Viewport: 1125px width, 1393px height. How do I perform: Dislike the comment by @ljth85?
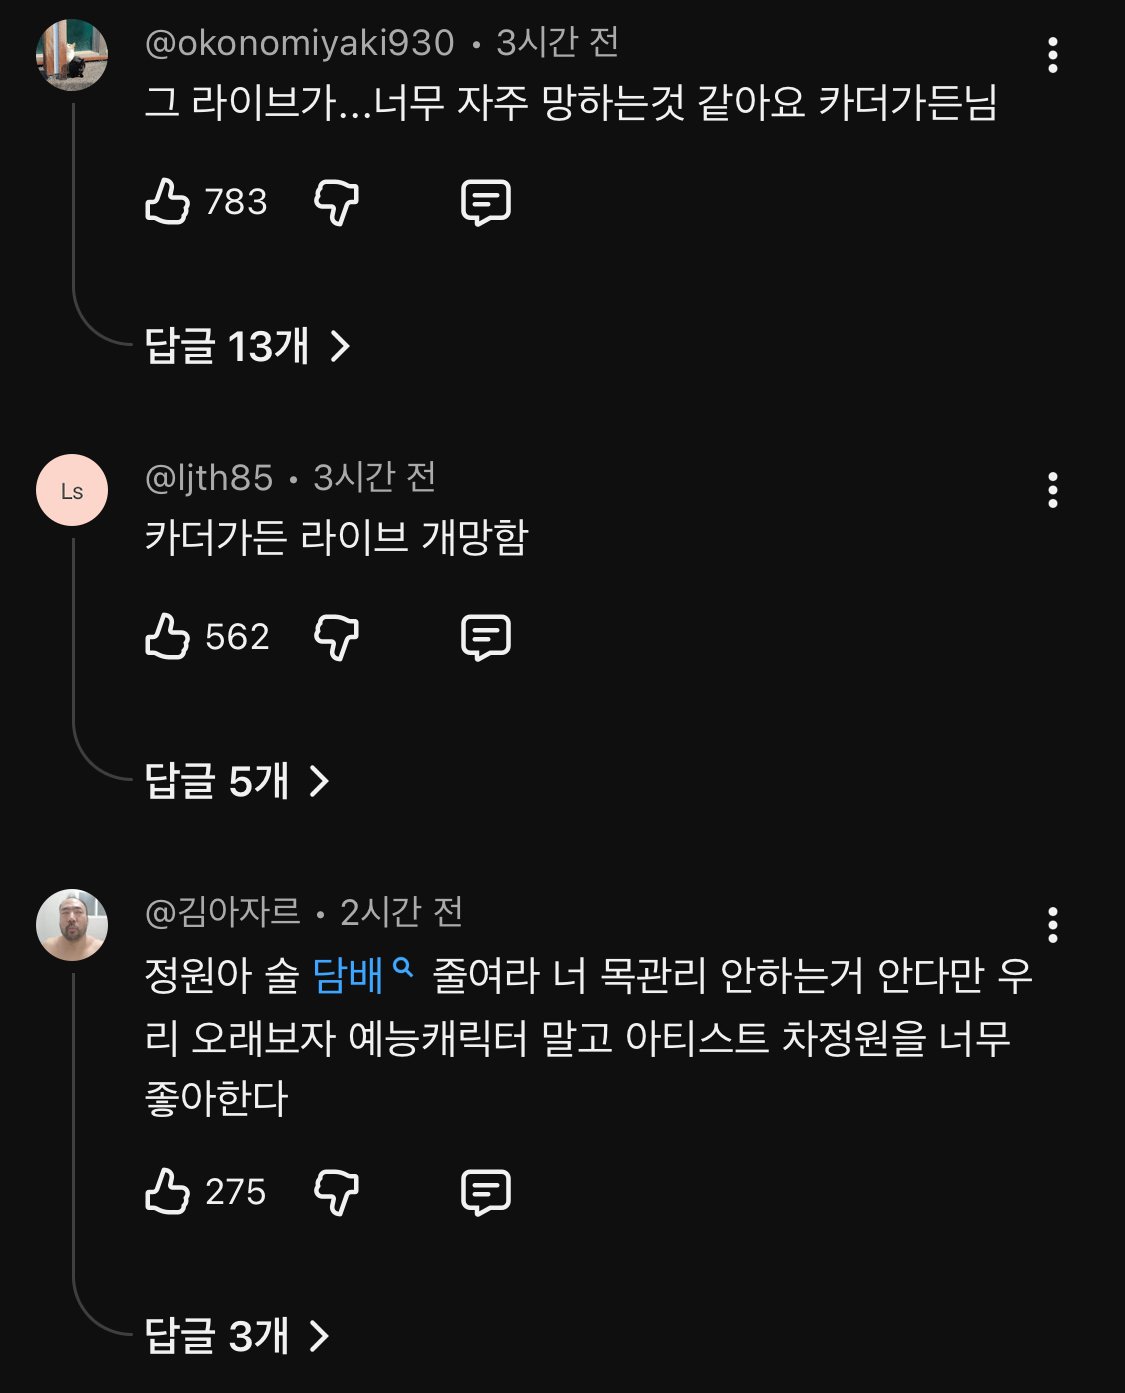336,637
